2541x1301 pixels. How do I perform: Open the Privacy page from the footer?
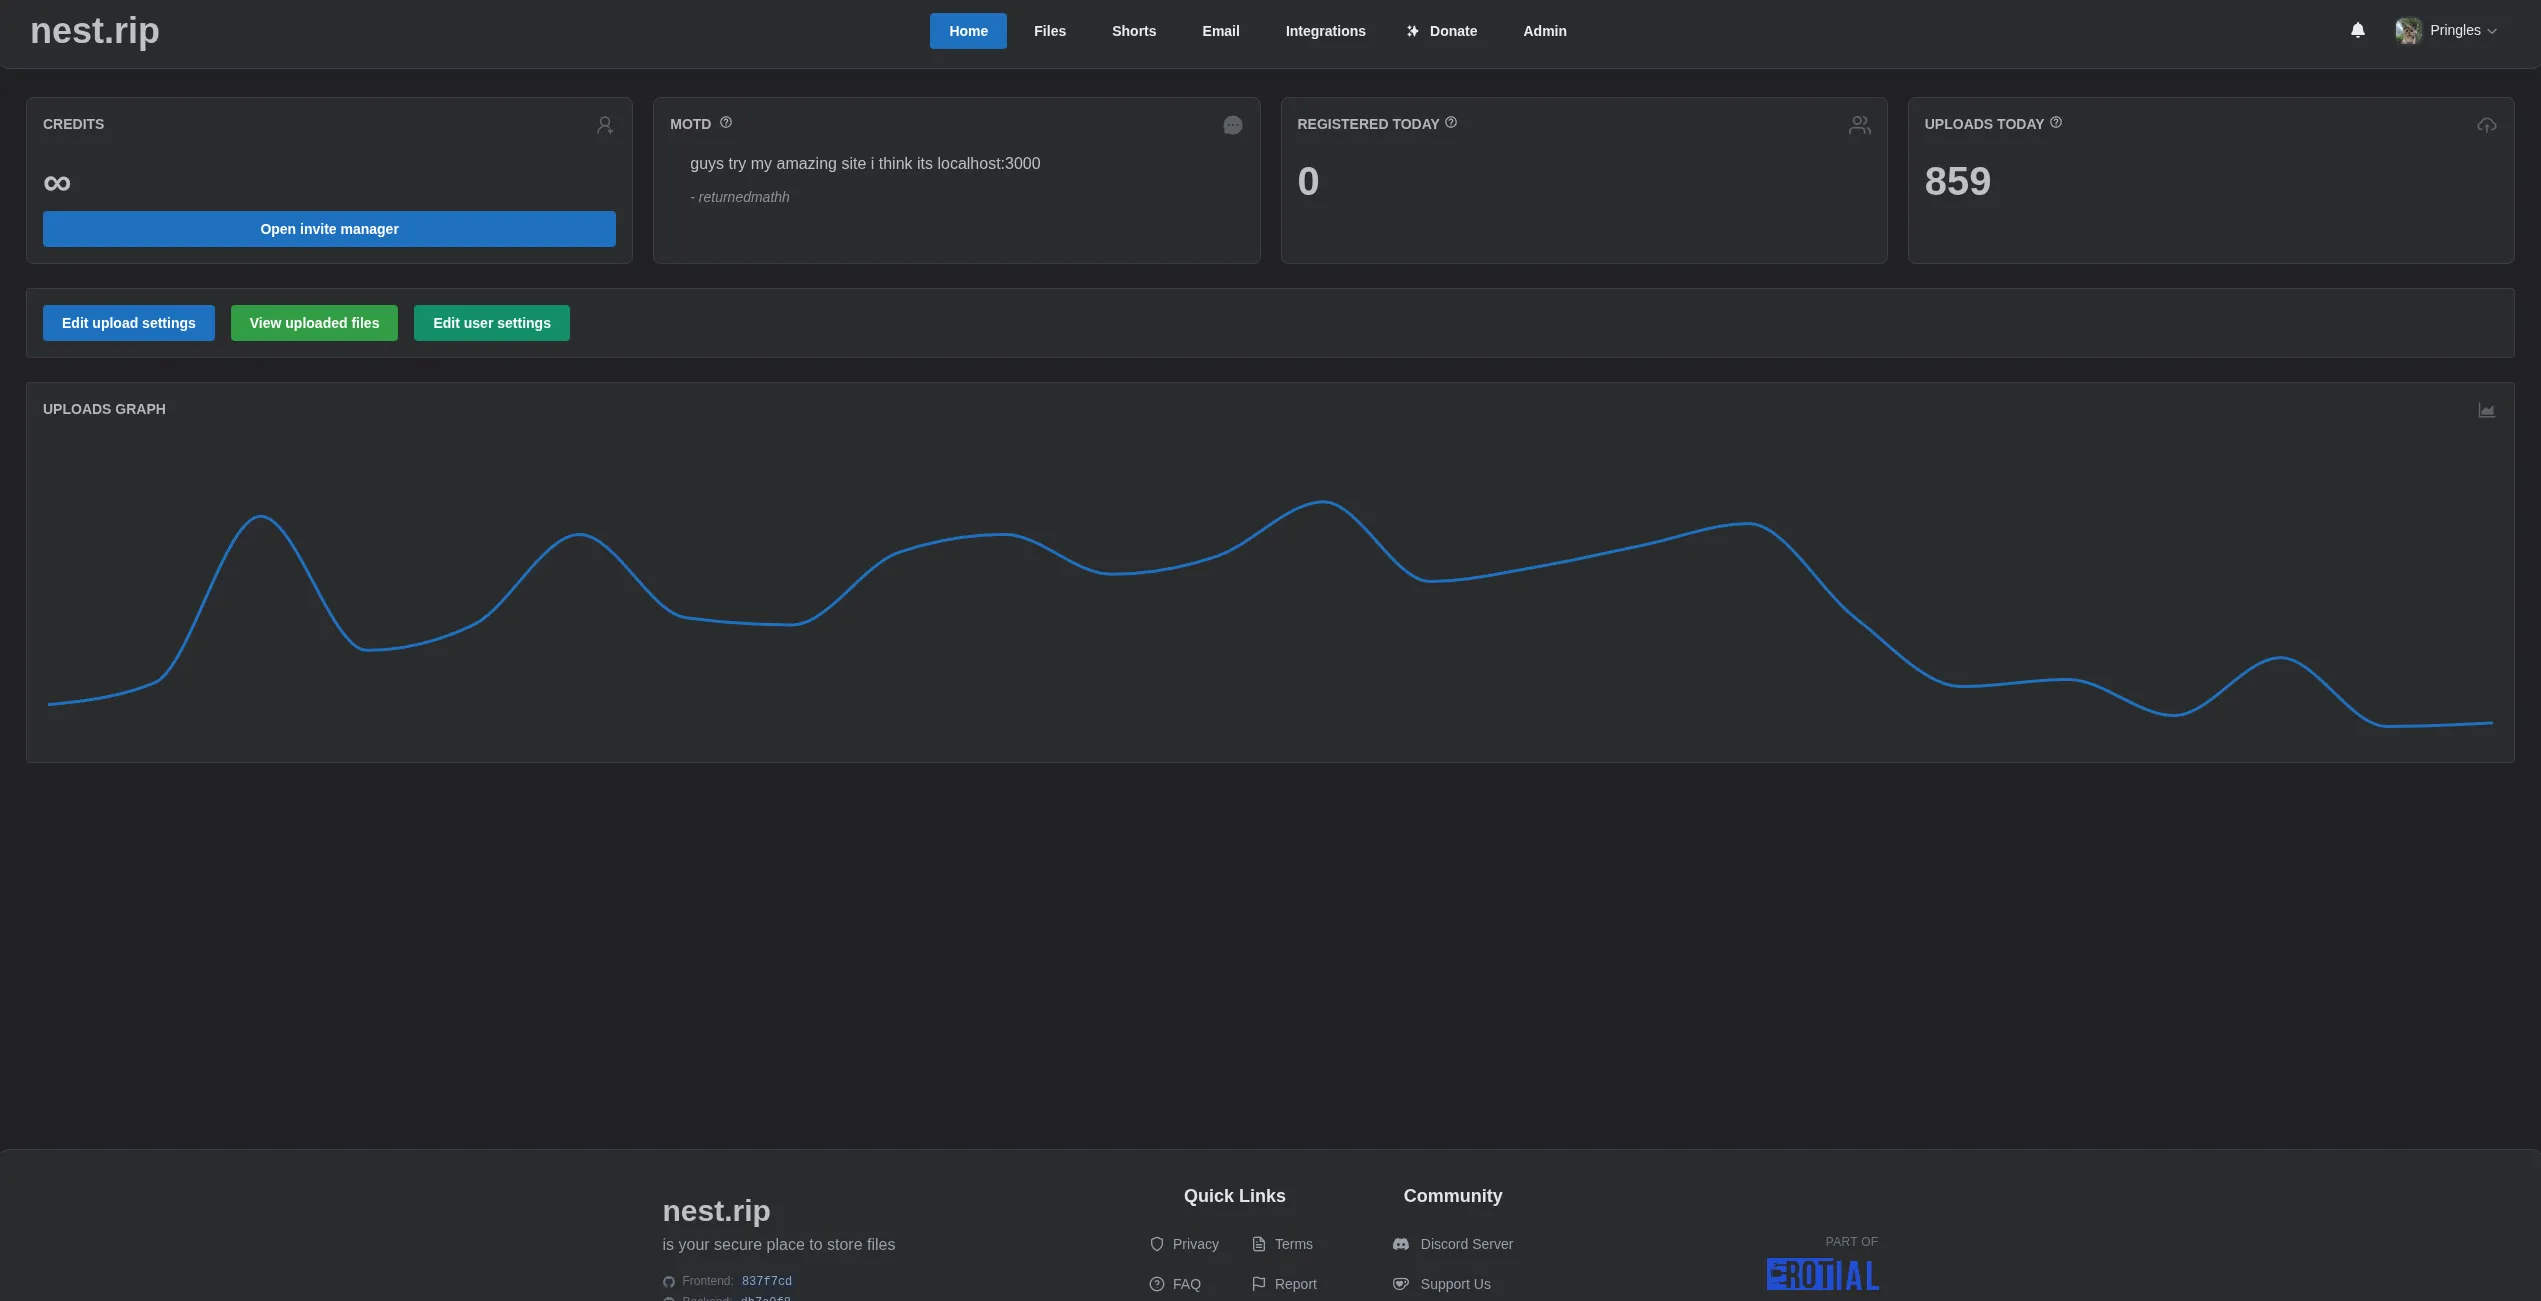1196,1244
